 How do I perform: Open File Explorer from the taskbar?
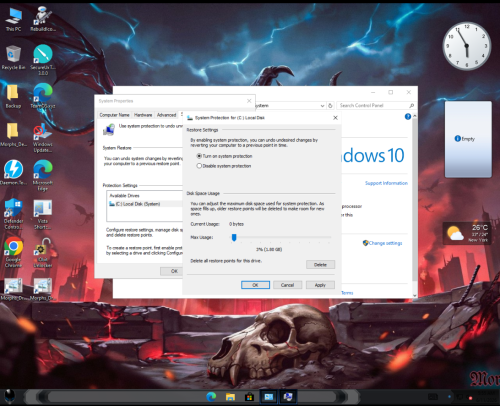pos(230,397)
